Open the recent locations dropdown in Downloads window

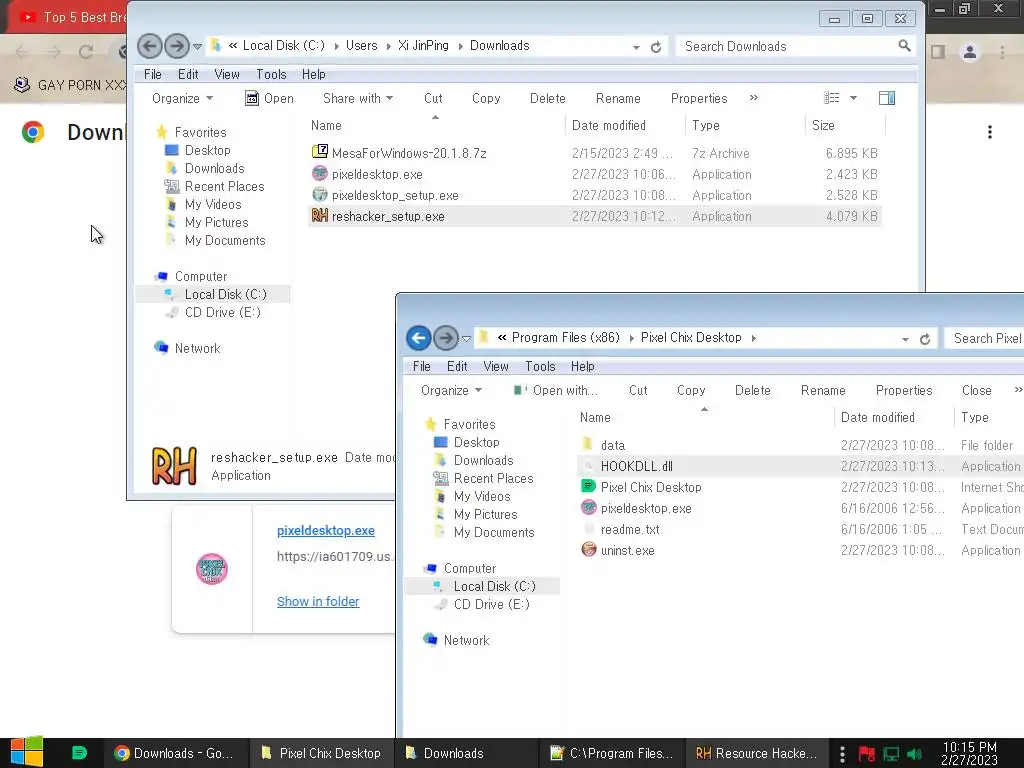point(197,46)
